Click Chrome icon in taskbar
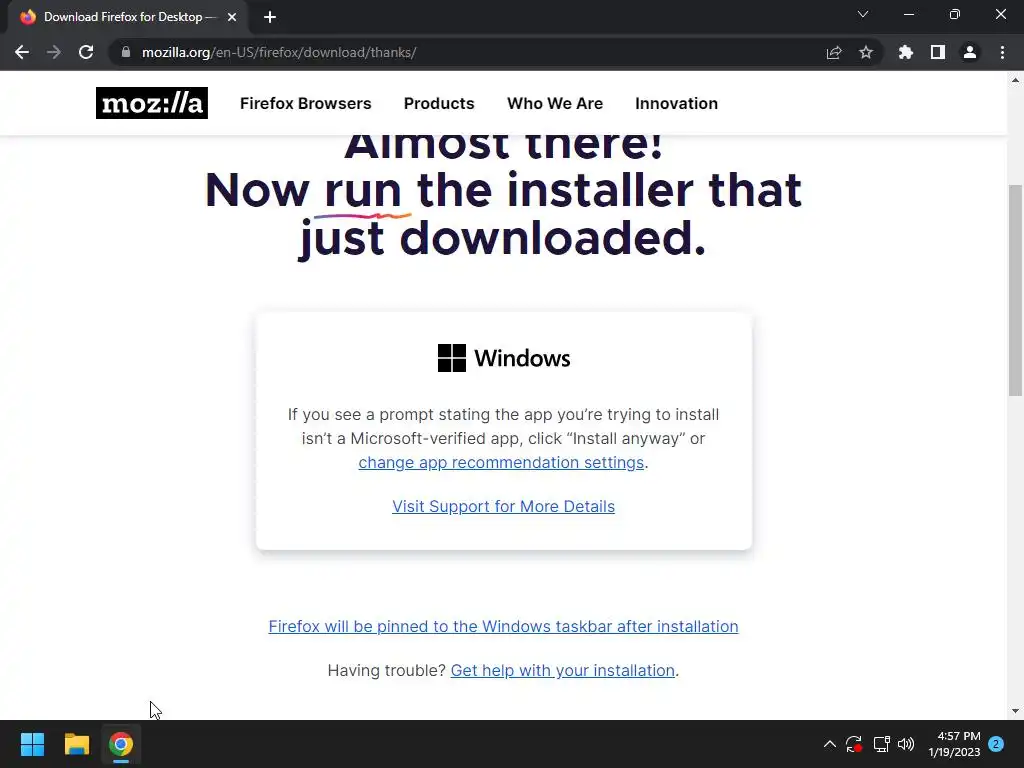The width and height of the screenshot is (1024, 768). 121,744
